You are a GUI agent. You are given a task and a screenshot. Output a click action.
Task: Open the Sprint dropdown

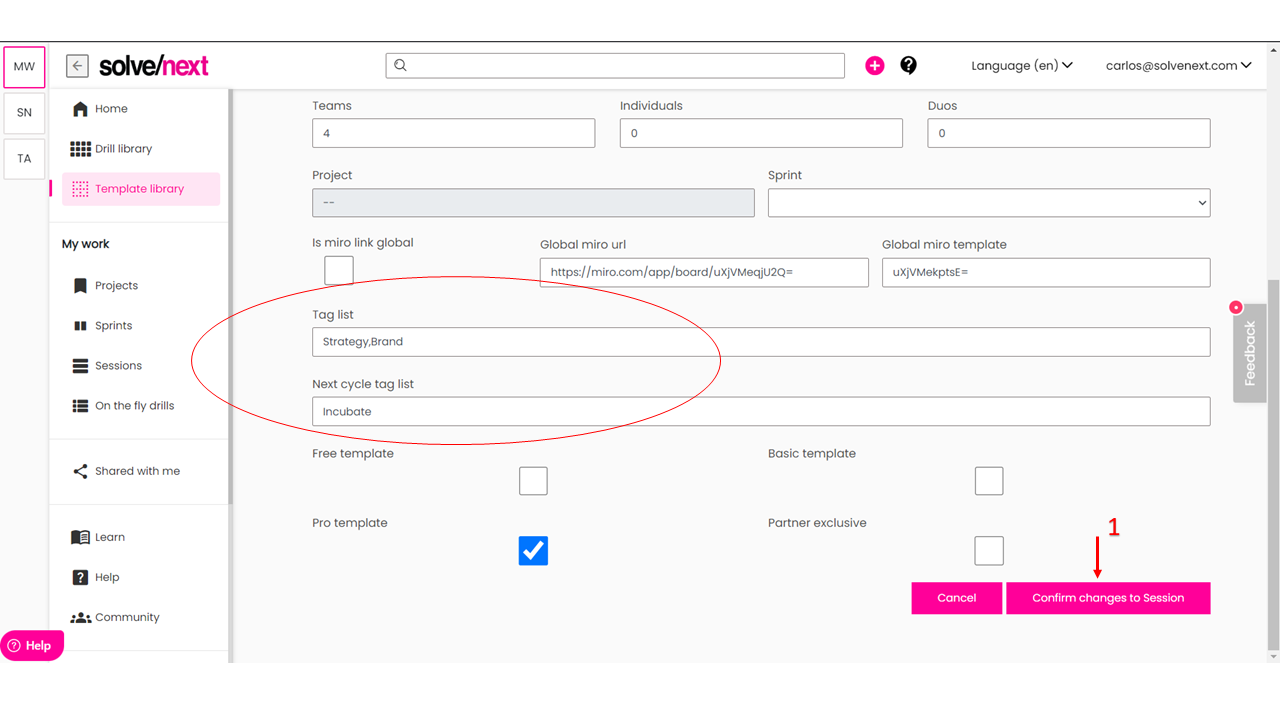click(989, 203)
